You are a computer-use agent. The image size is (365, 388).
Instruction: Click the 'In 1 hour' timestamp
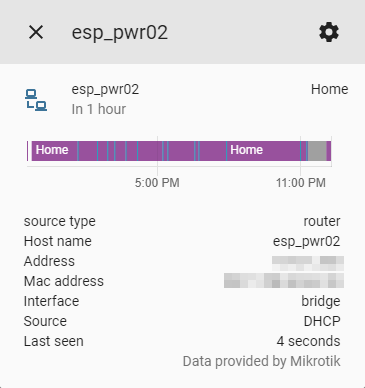click(x=99, y=109)
